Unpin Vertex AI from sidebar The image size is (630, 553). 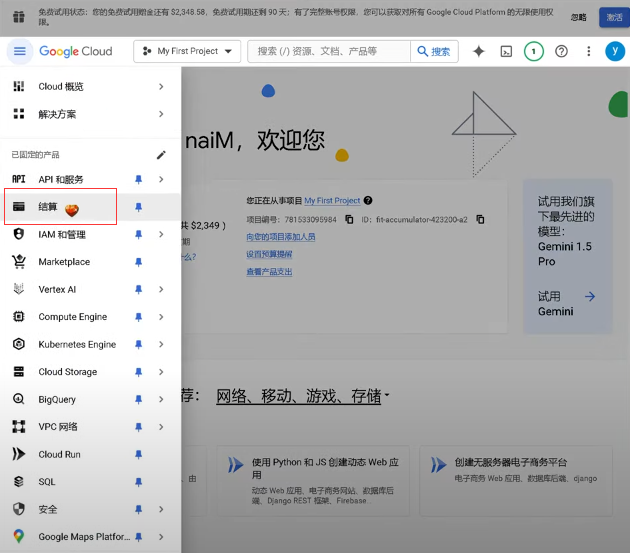pyautogui.click(x=139, y=289)
